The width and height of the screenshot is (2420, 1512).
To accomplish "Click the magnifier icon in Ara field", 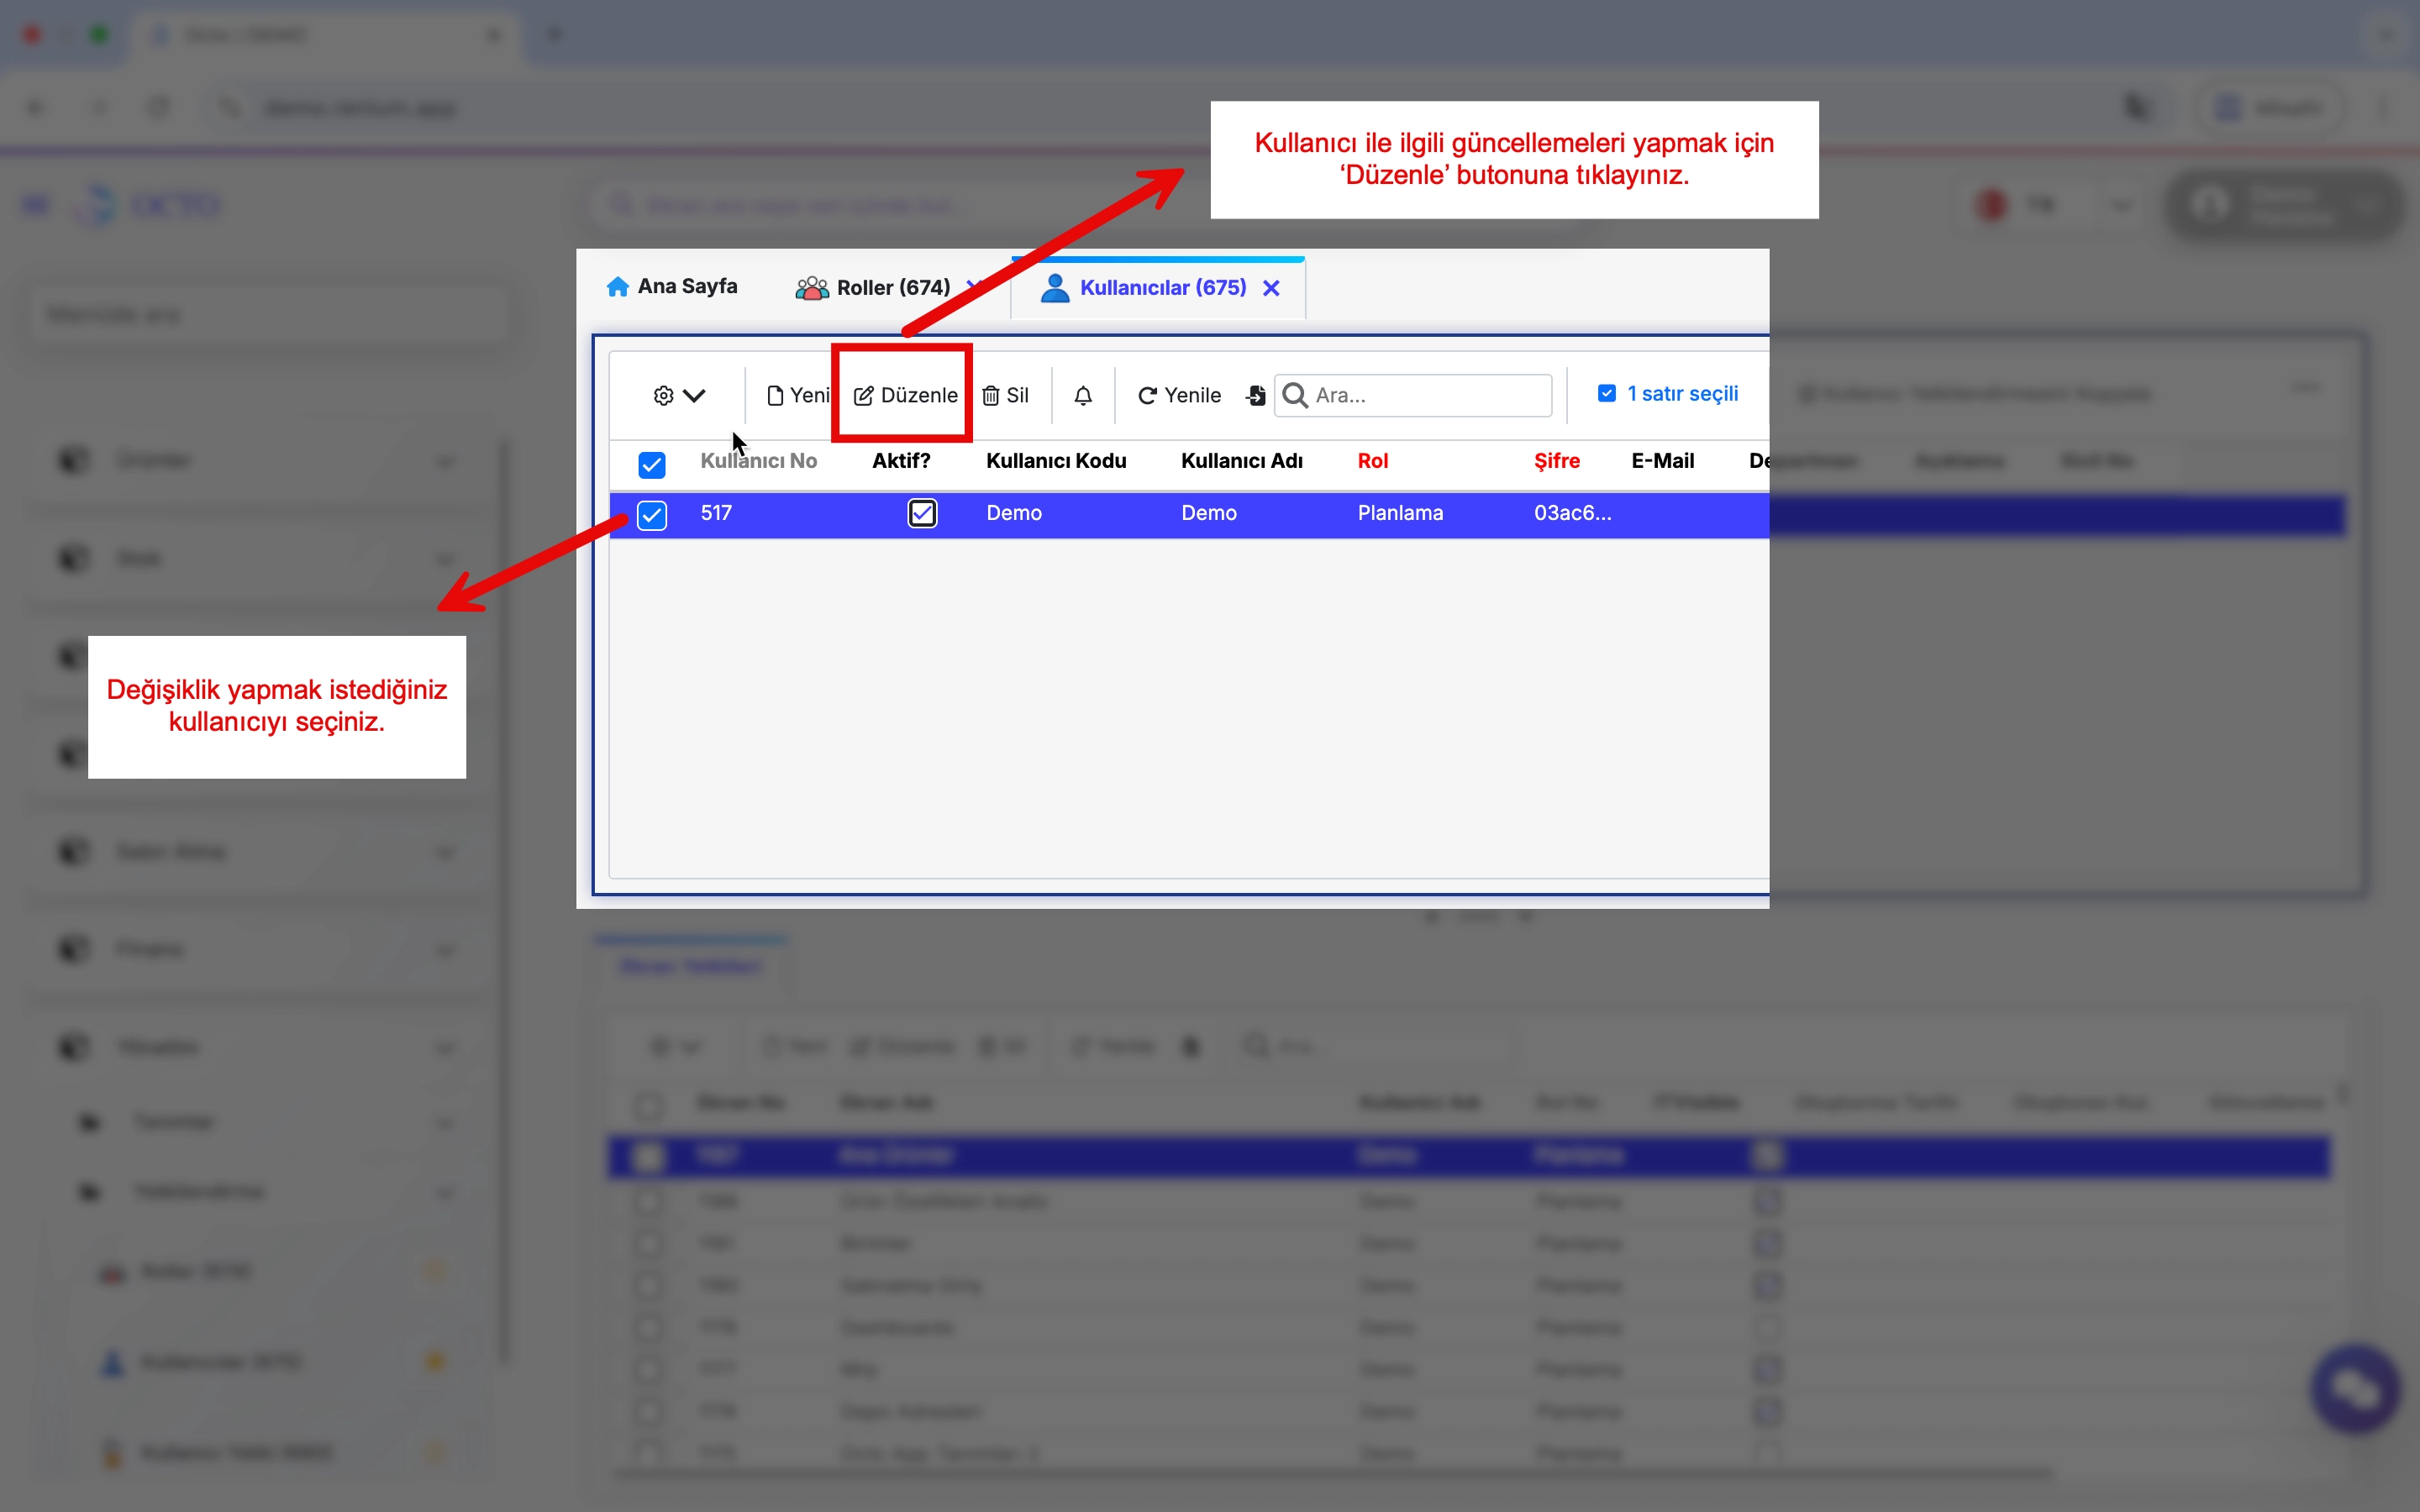I will click(1295, 395).
